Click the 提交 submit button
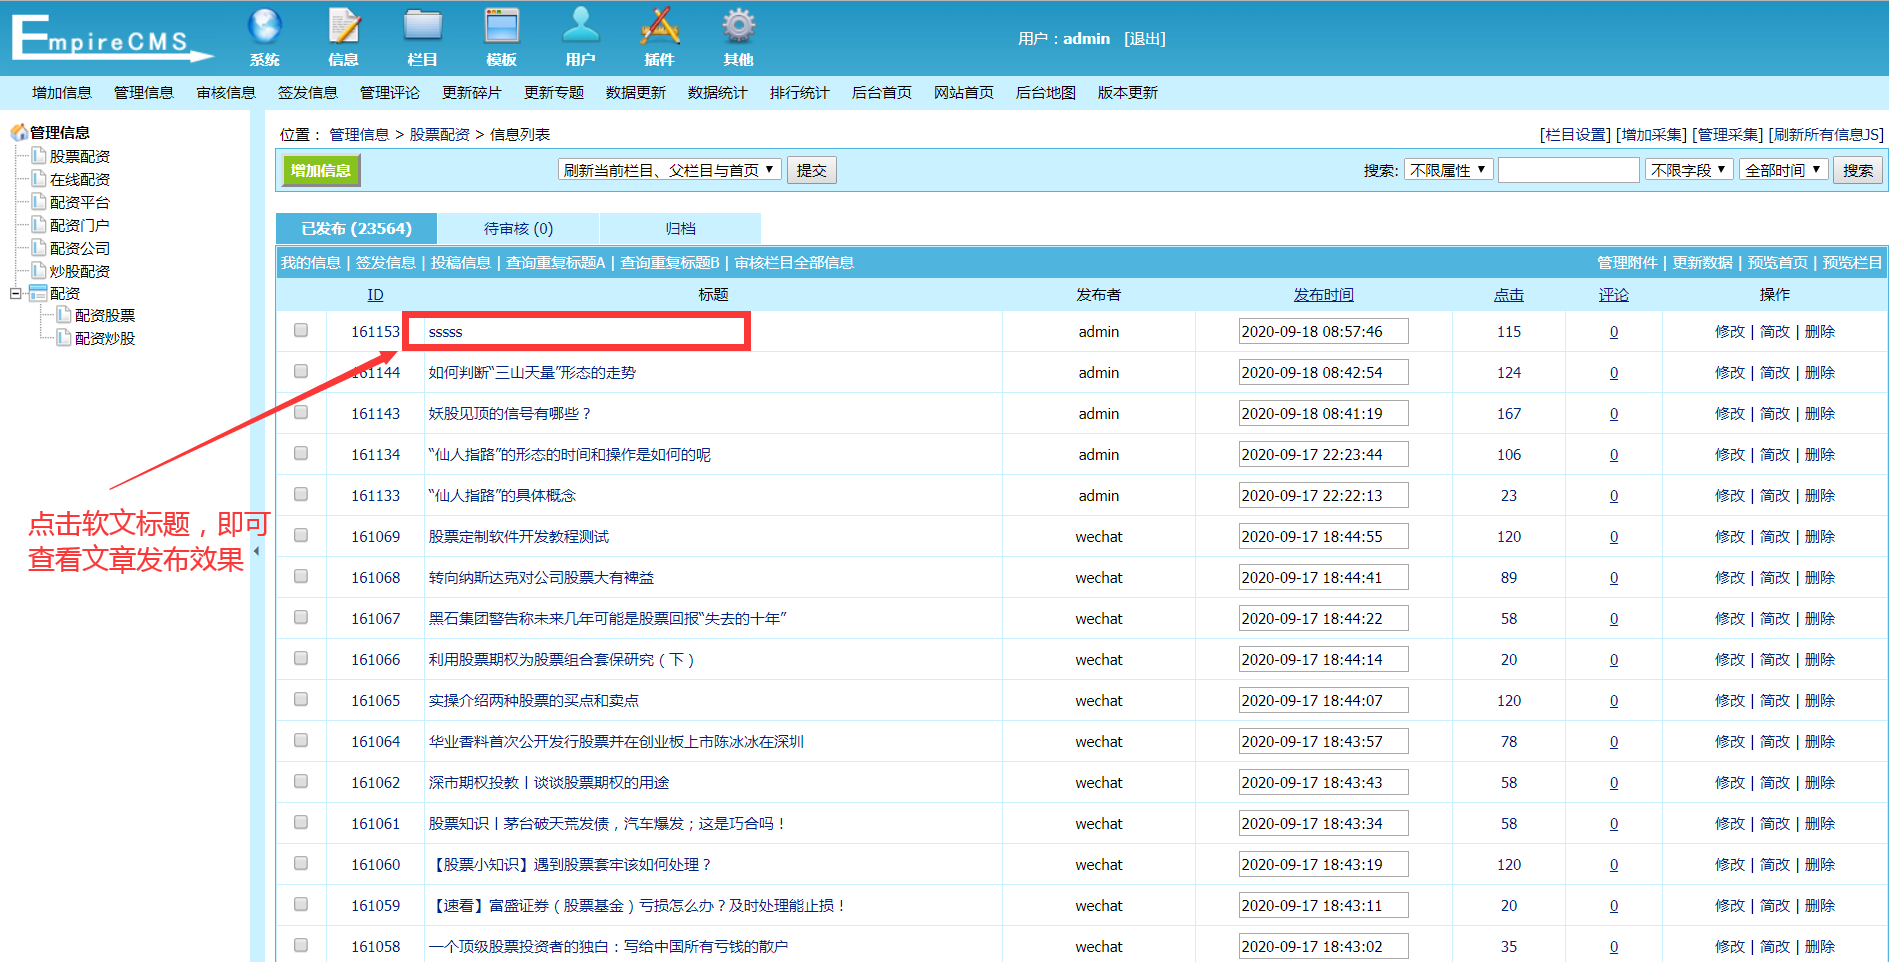 [811, 170]
